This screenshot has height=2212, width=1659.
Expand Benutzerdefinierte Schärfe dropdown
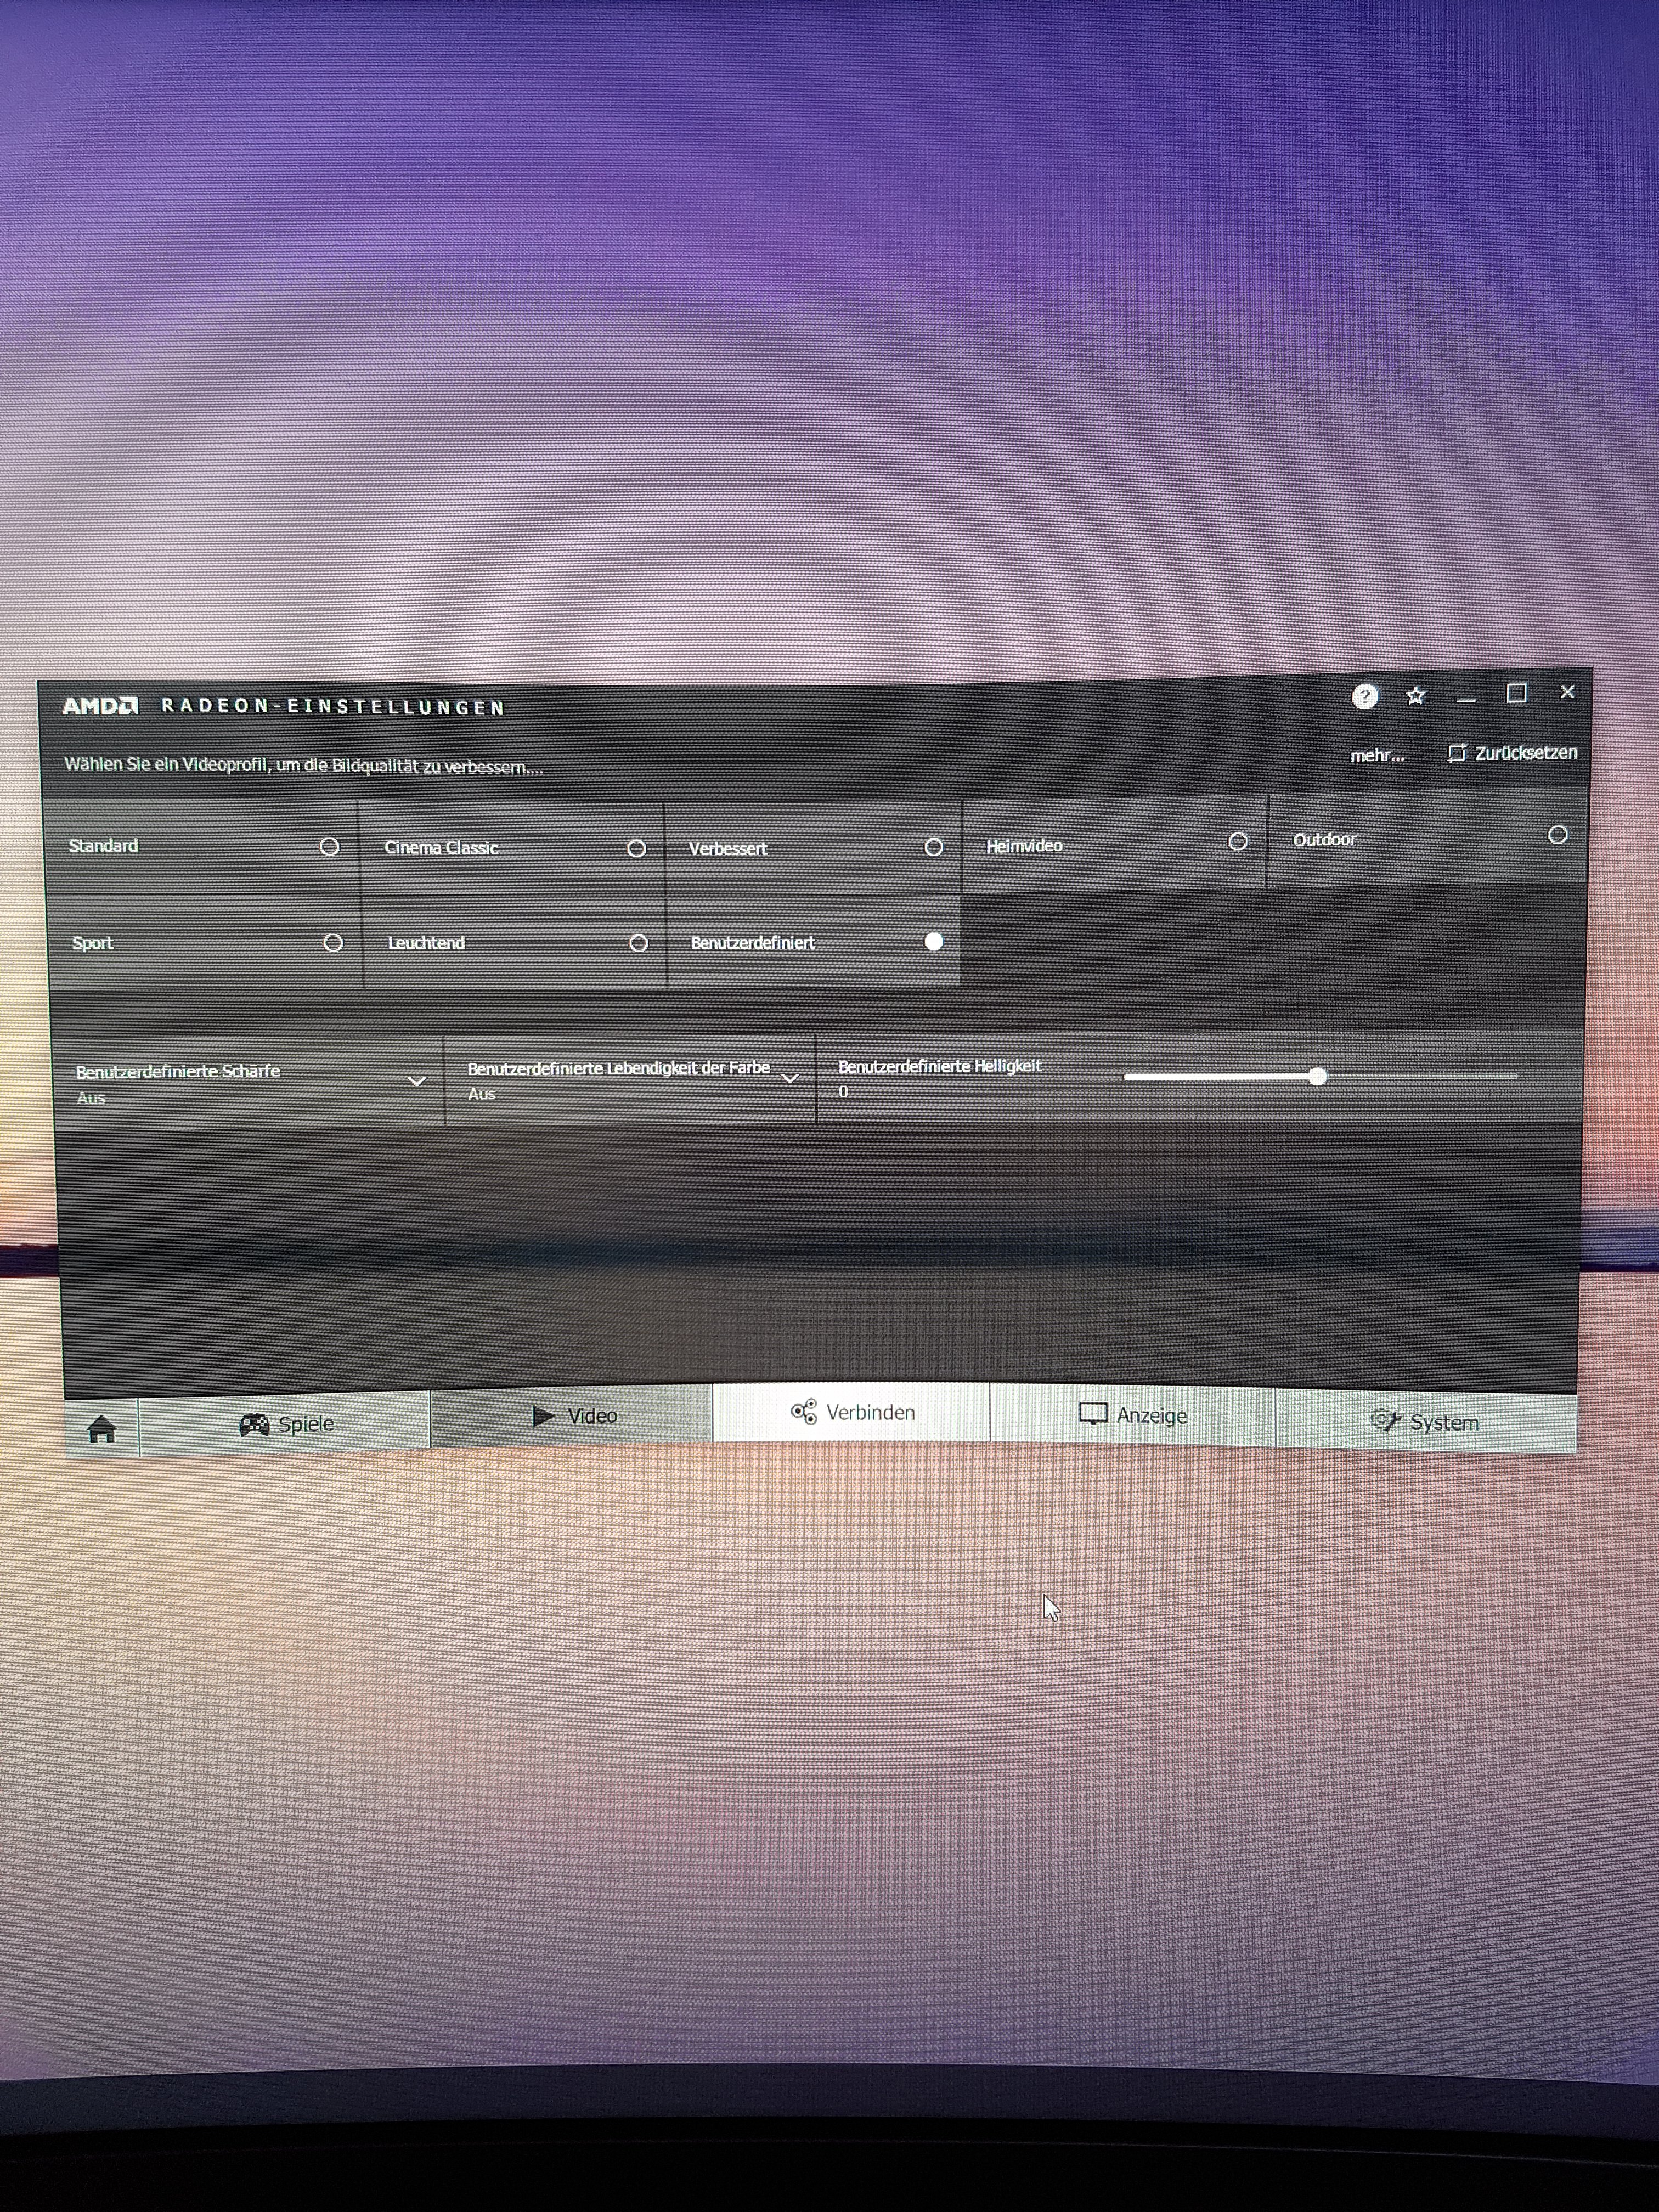(x=416, y=1081)
